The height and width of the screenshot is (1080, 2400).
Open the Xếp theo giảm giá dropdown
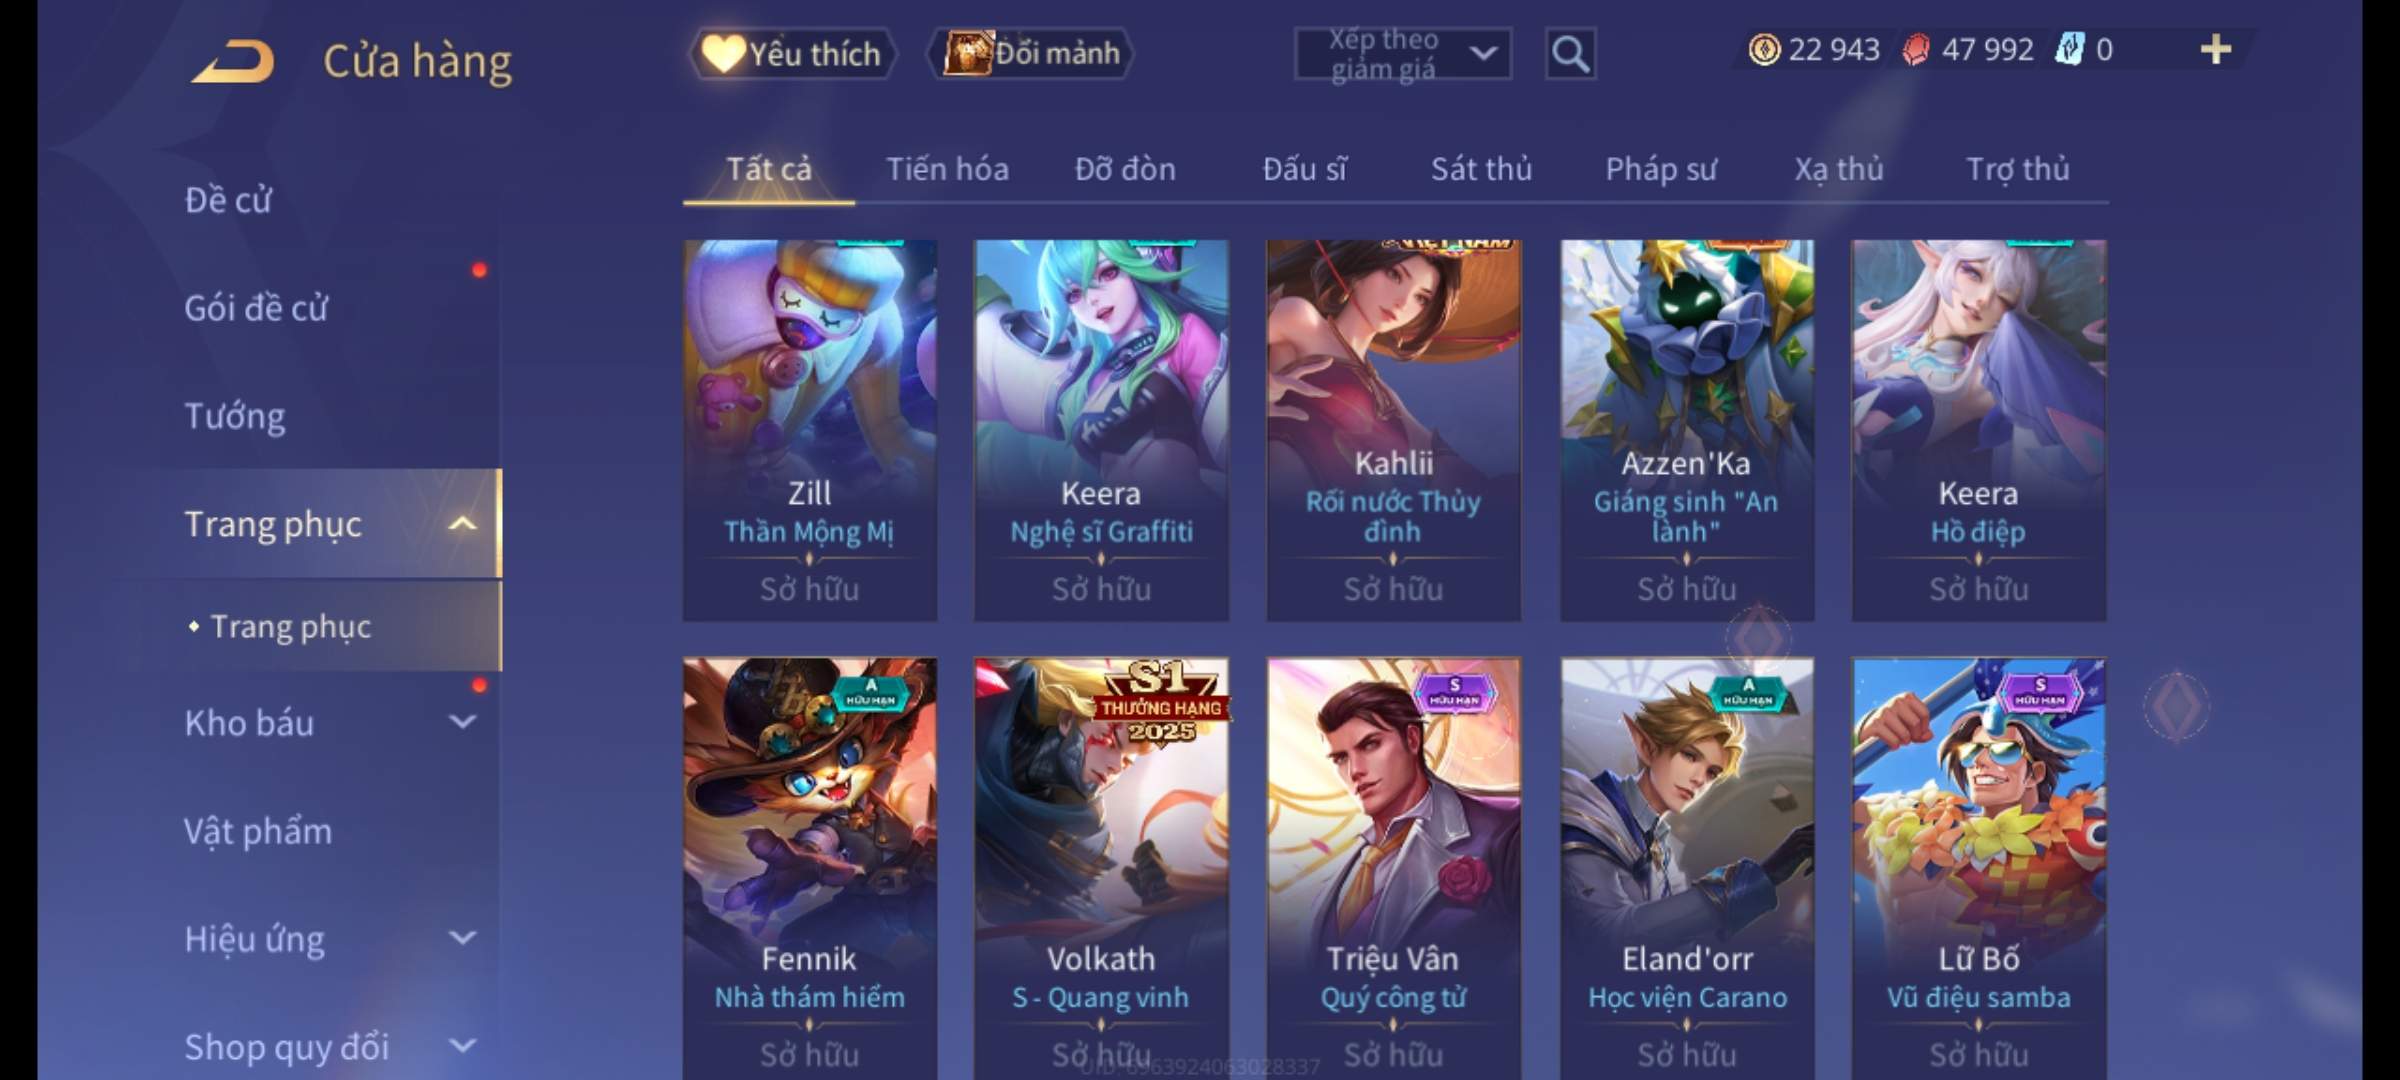1403,54
